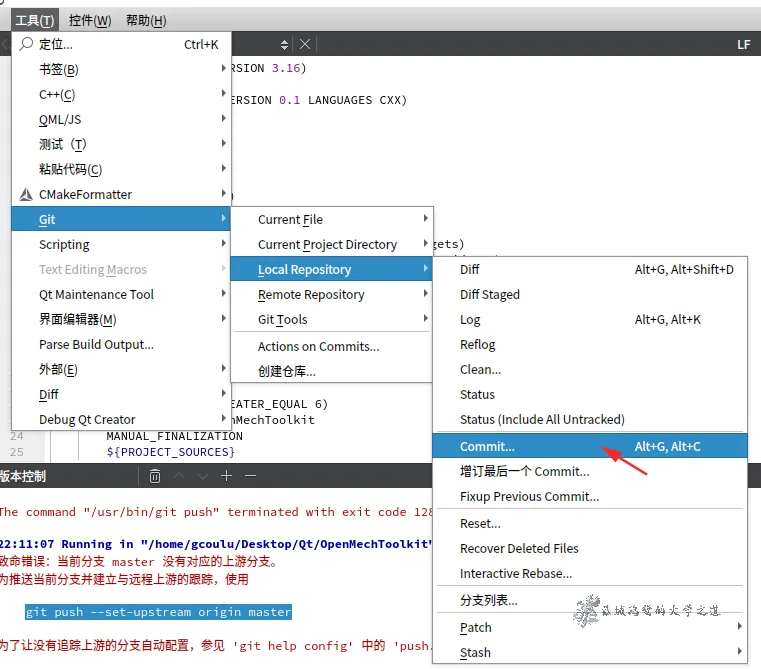Click the LF line ending indicator
This screenshot has width=761, height=669.
click(743, 44)
